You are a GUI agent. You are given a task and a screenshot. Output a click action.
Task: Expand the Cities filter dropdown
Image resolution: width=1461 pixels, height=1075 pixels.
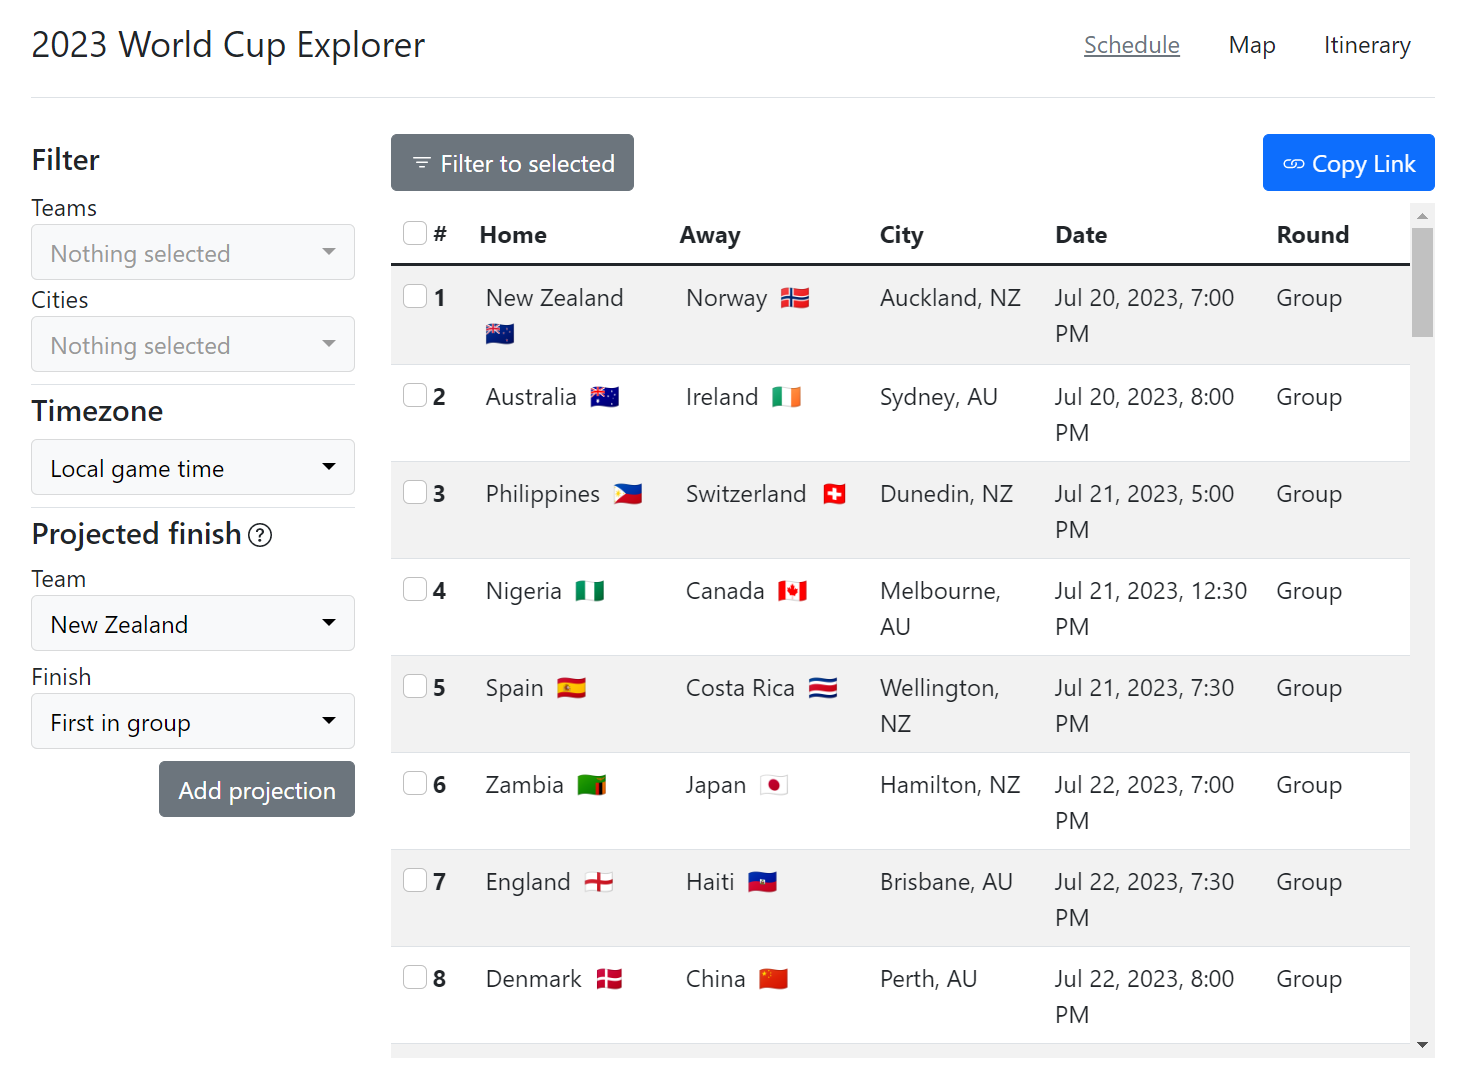[193, 345]
